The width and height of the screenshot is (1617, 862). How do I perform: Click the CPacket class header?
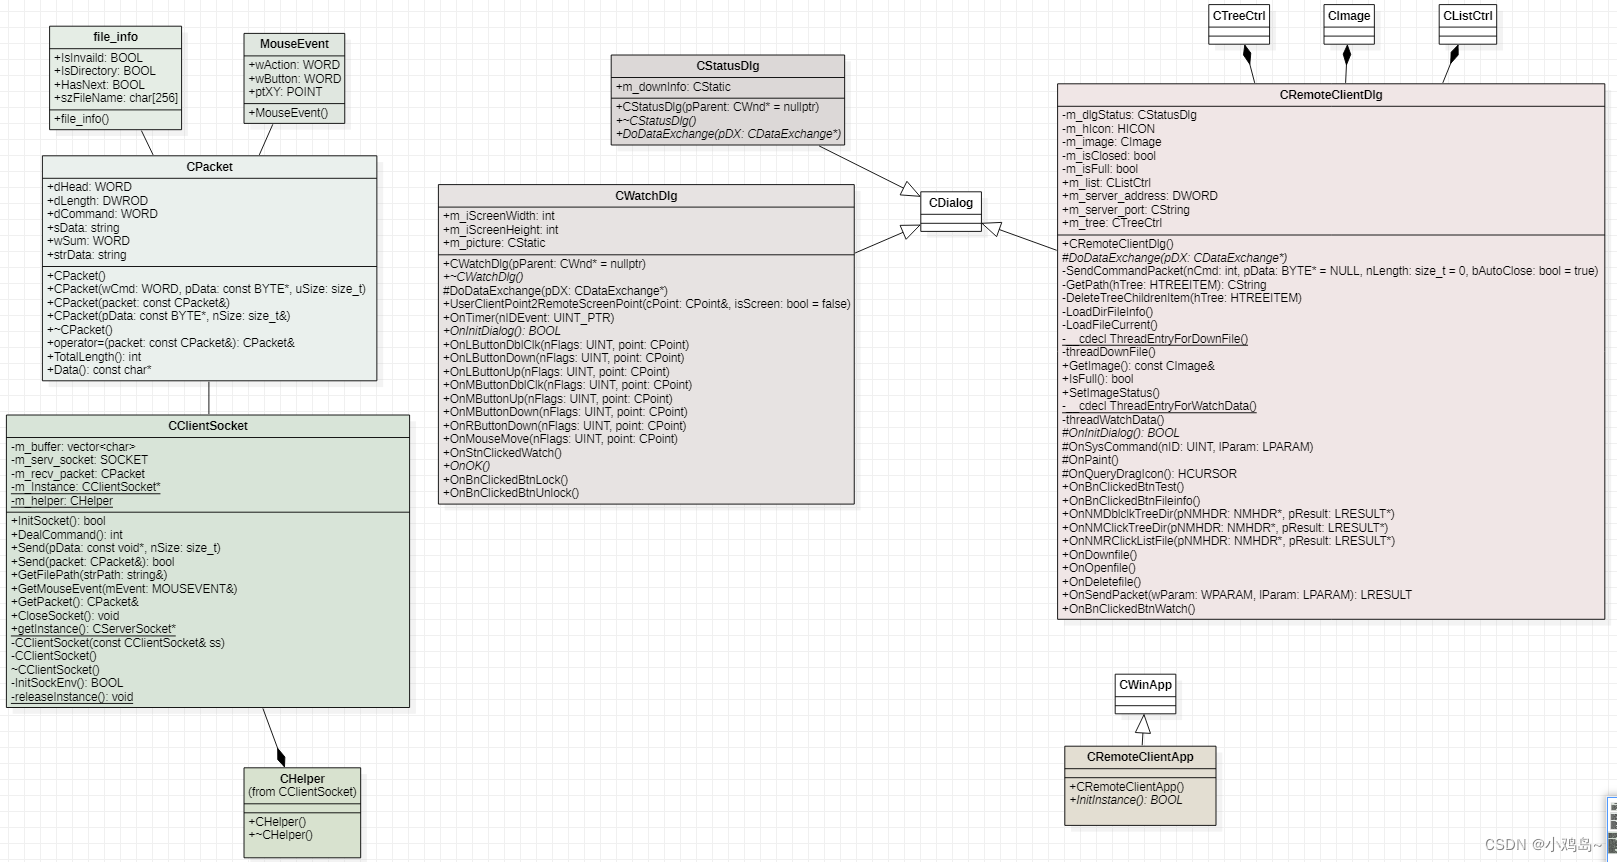[x=209, y=167]
